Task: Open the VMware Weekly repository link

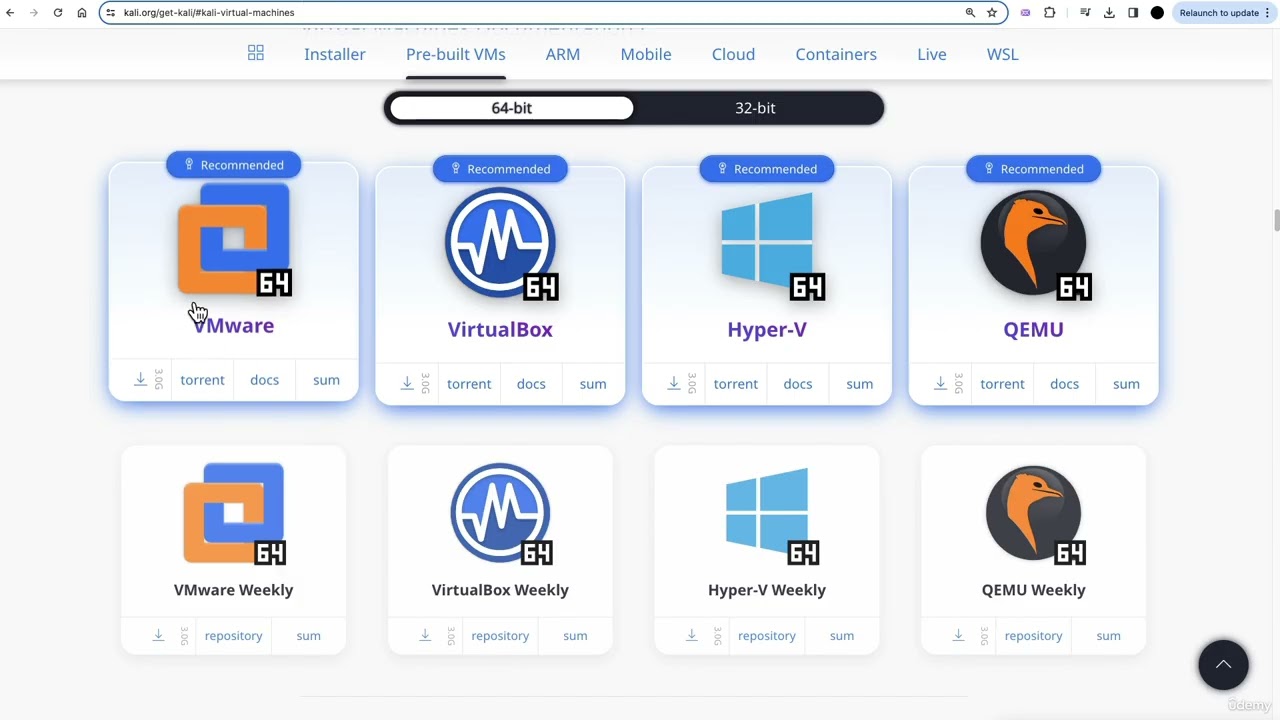Action: tap(233, 636)
